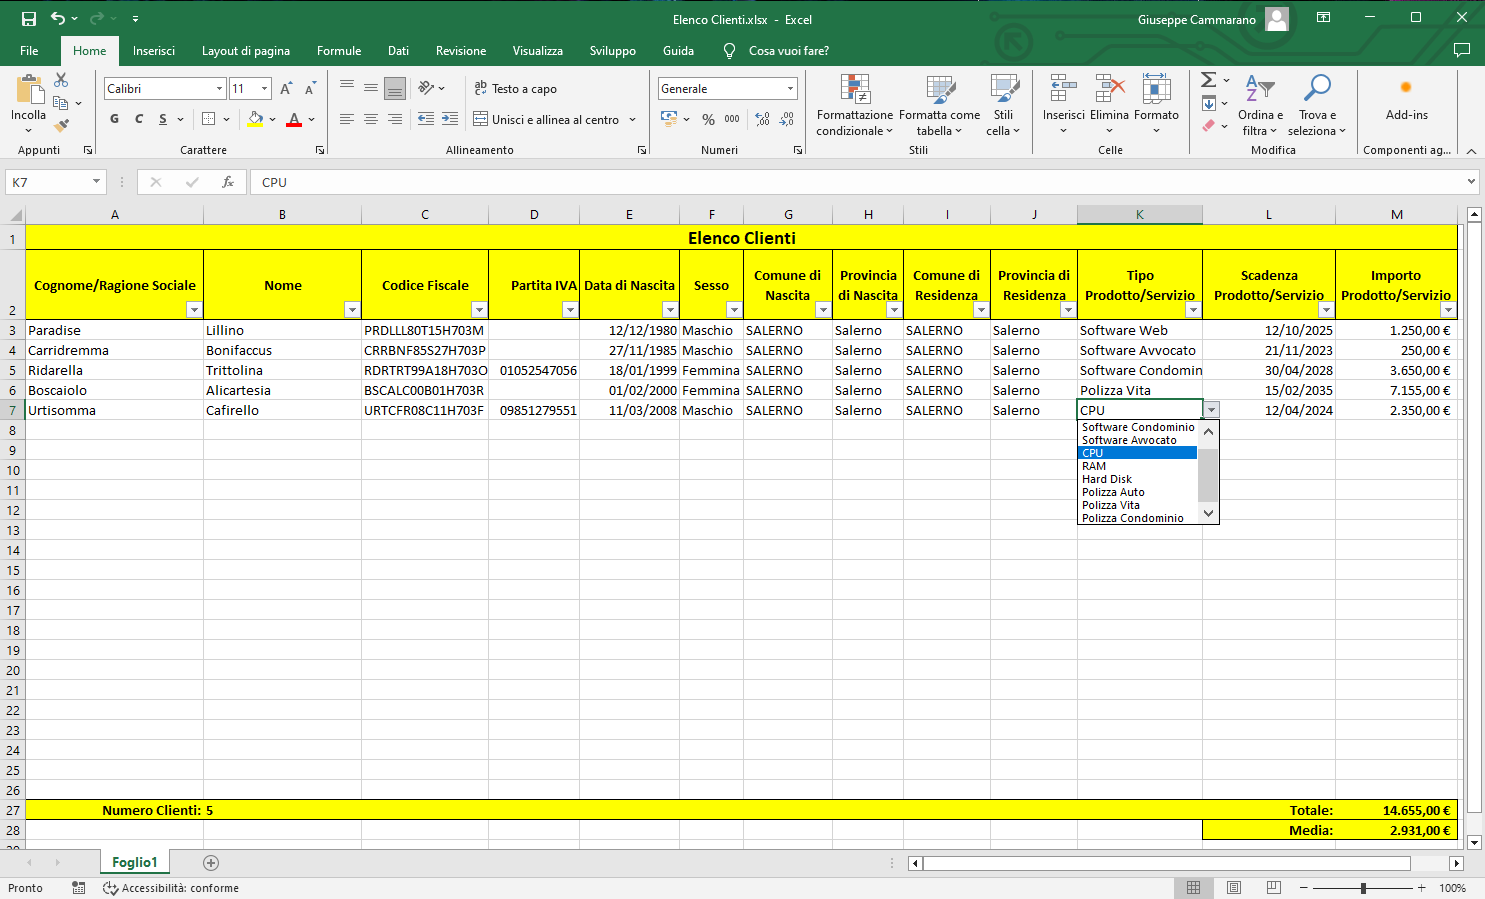
Task: Click the yellow fill color bucket
Action: [256, 119]
